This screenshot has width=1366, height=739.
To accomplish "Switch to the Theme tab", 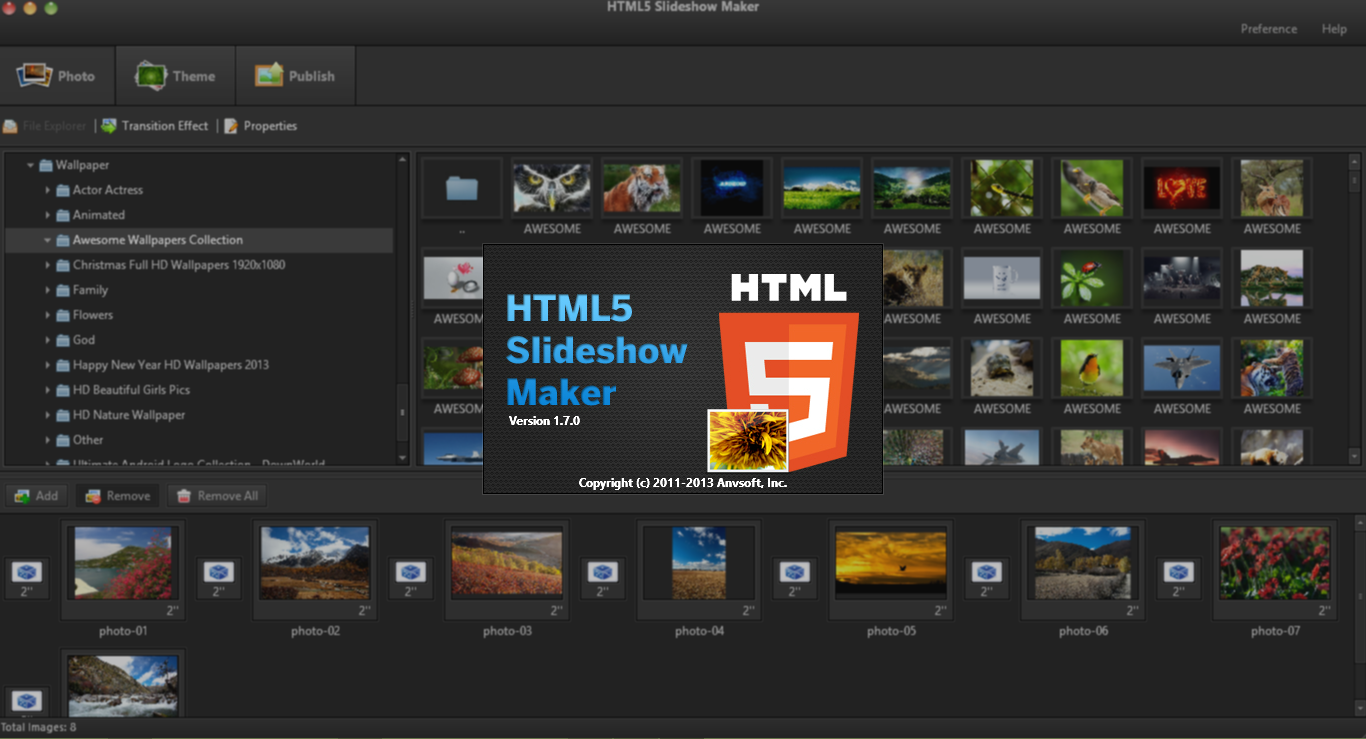I will tap(176, 76).
